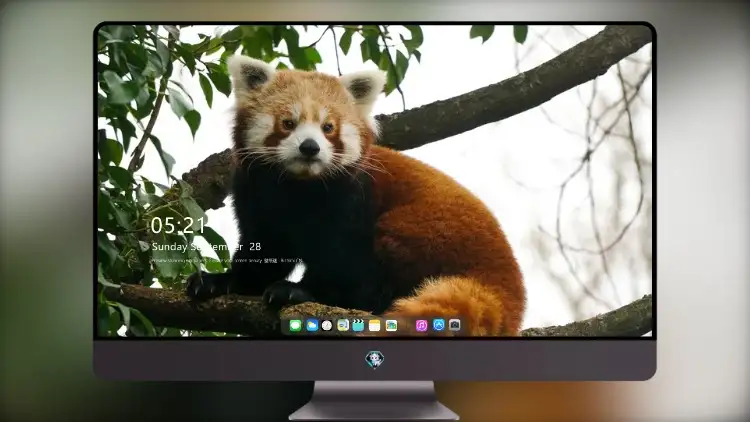Launch the Weather app from the dock
750x422 pixels.
[312, 326]
